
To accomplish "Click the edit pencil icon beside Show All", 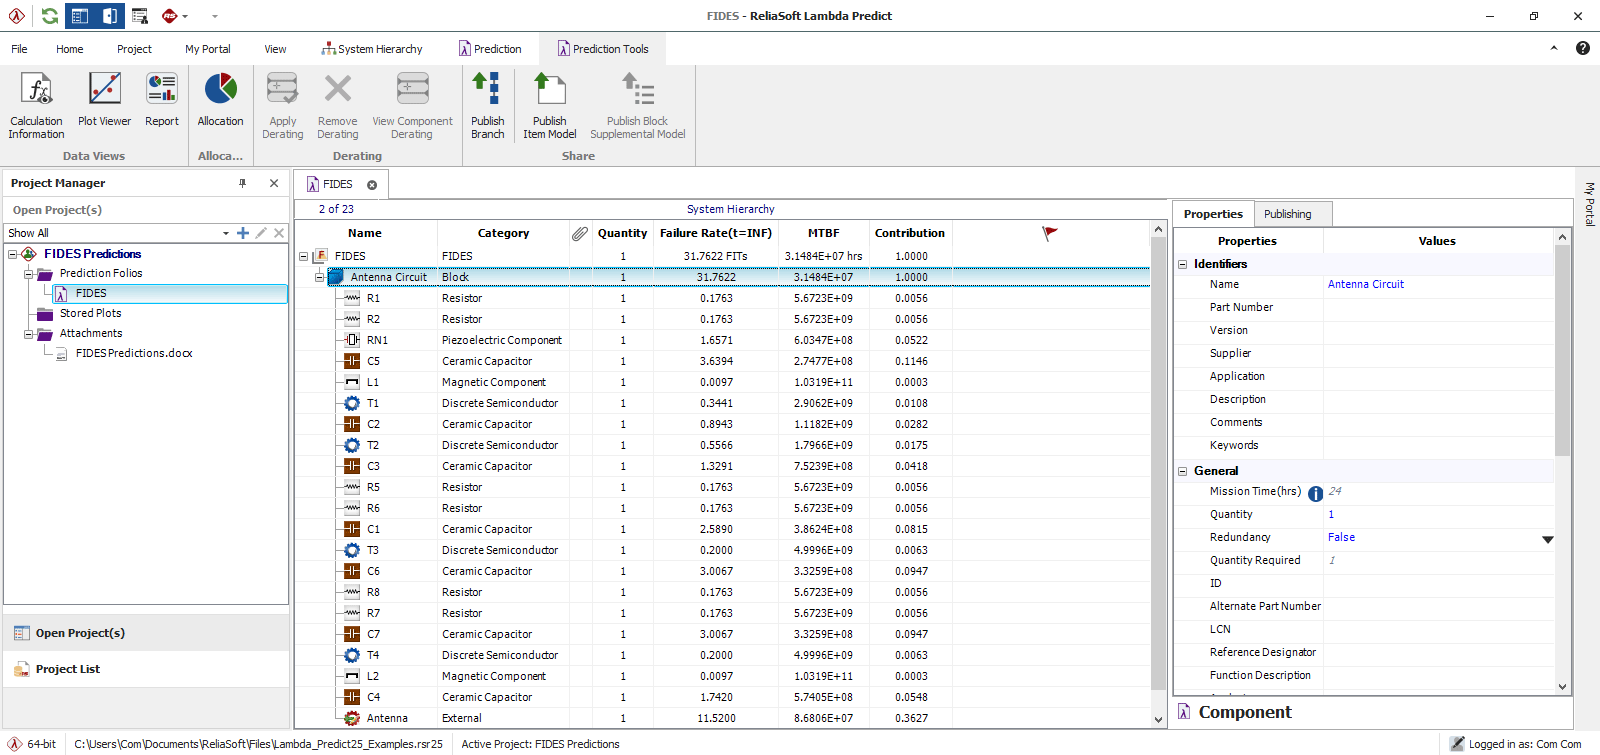I will pyautogui.click(x=261, y=233).
